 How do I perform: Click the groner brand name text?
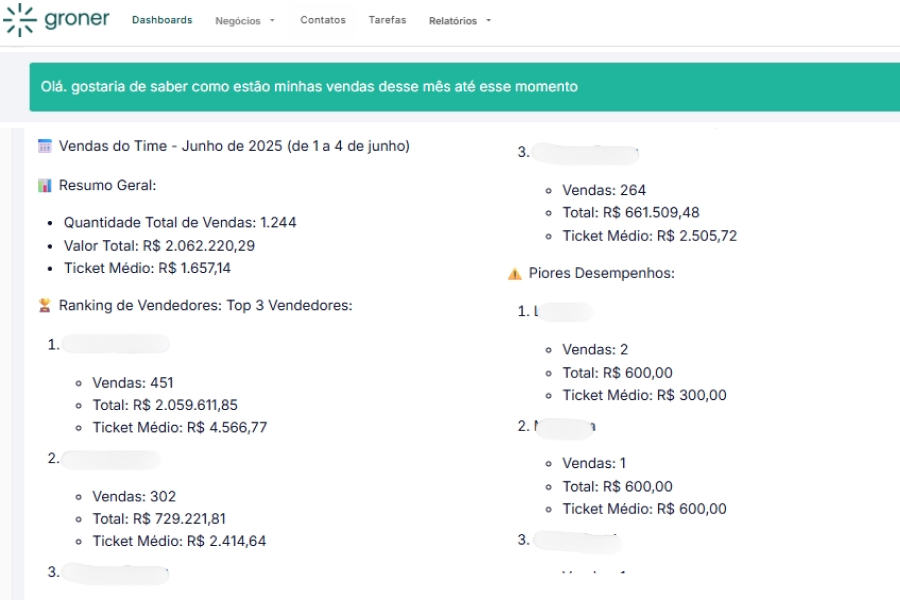pos(77,19)
